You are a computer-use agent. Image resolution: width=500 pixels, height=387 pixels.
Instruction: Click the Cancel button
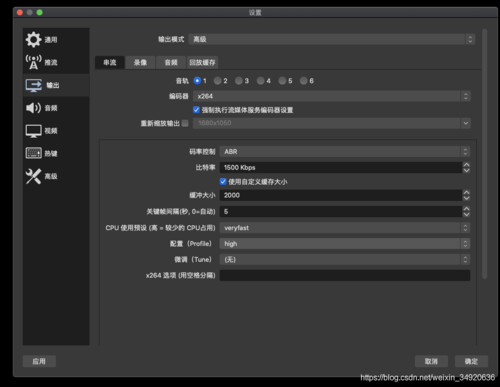click(x=431, y=361)
